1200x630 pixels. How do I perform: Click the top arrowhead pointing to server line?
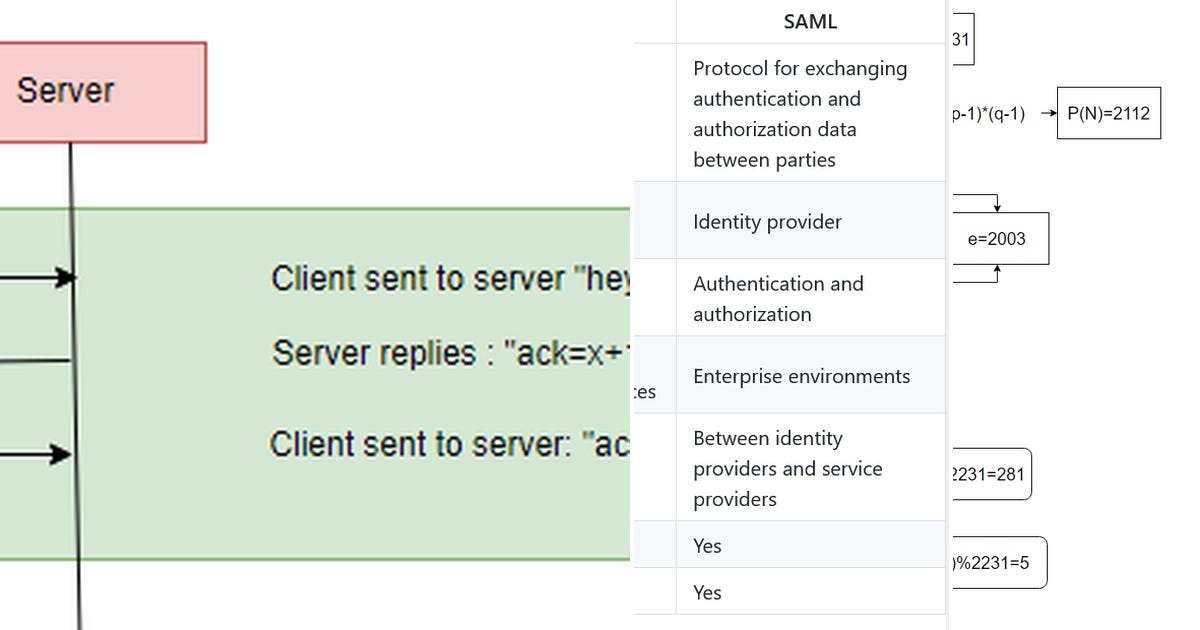click(x=65, y=278)
